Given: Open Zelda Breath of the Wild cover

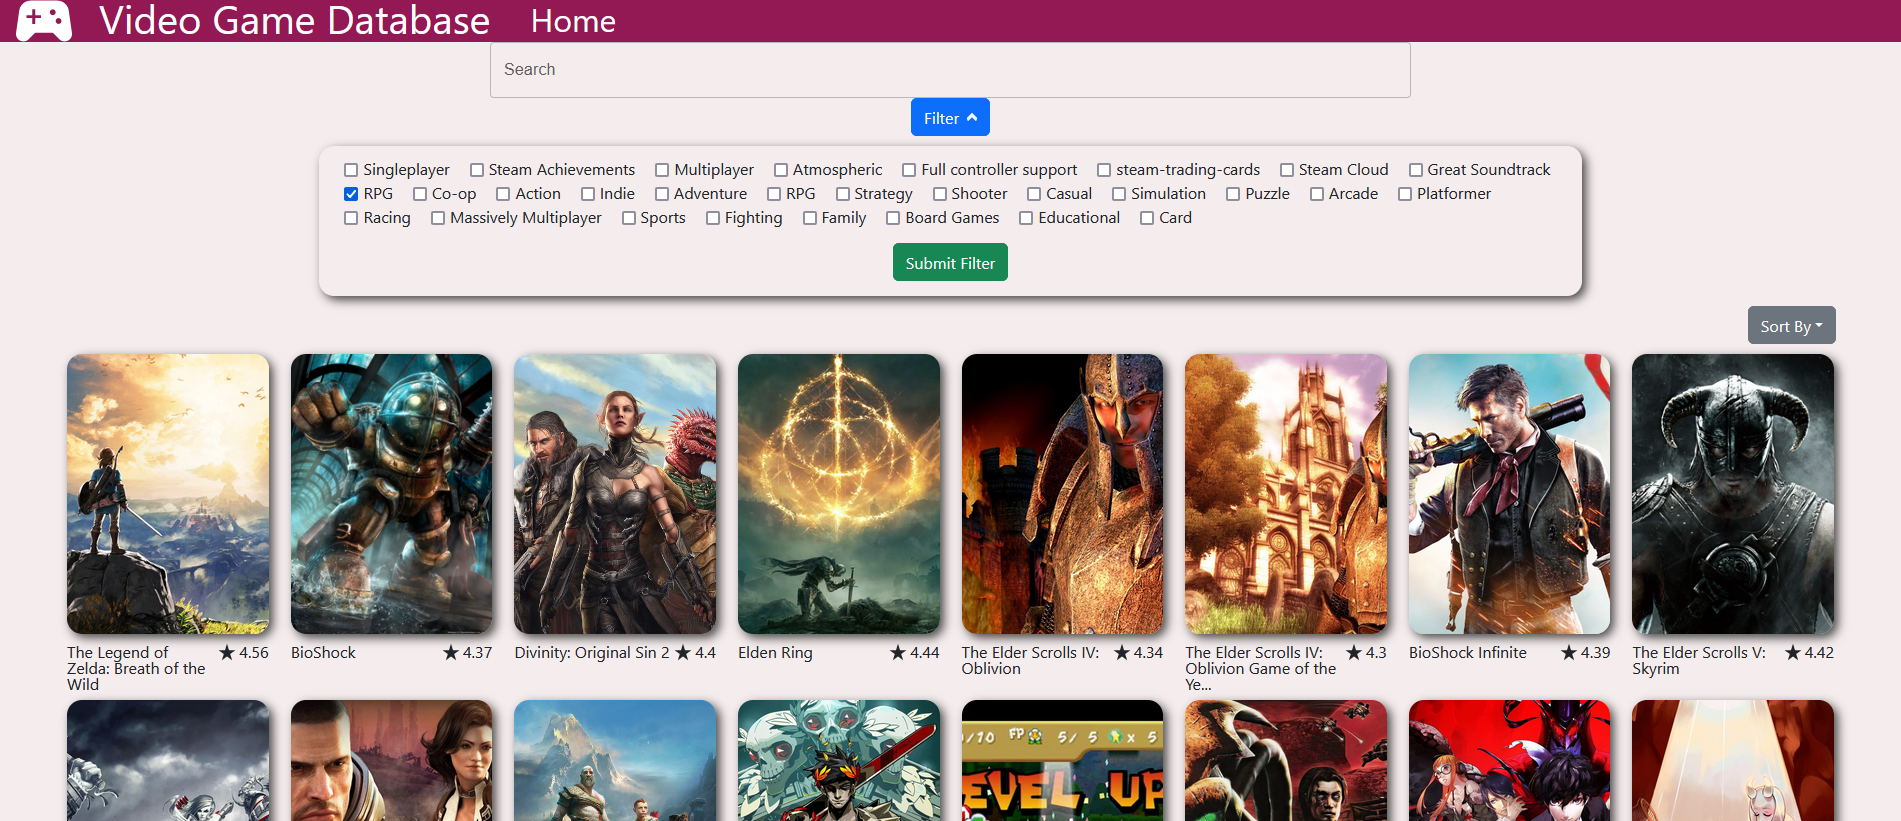Looking at the screenshot, I should pos(168,494).
